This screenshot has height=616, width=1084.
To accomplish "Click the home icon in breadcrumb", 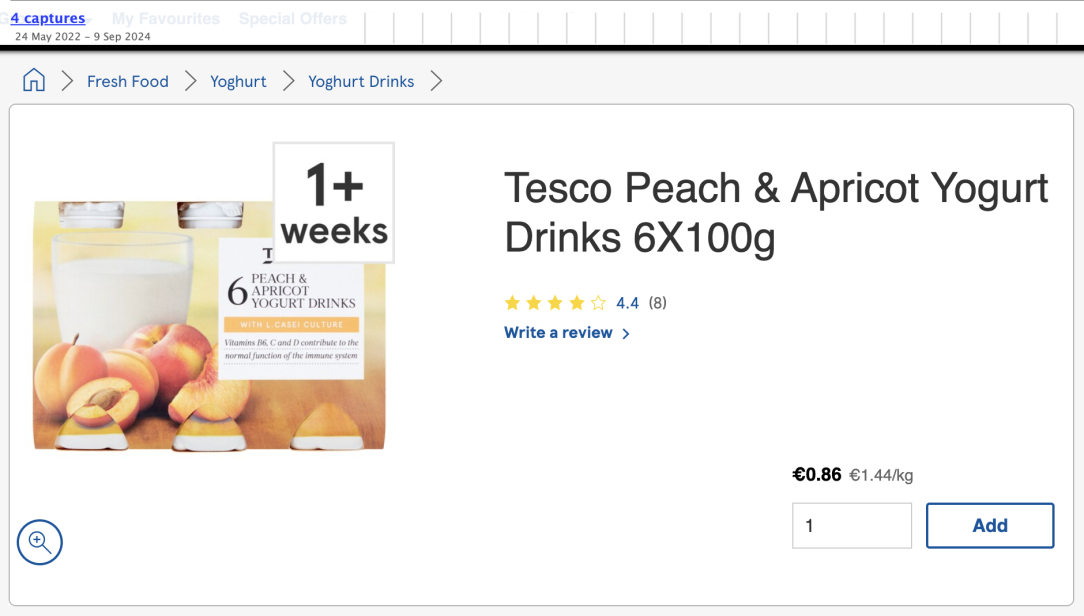I will pyautogui.click(x=33, y=81).
